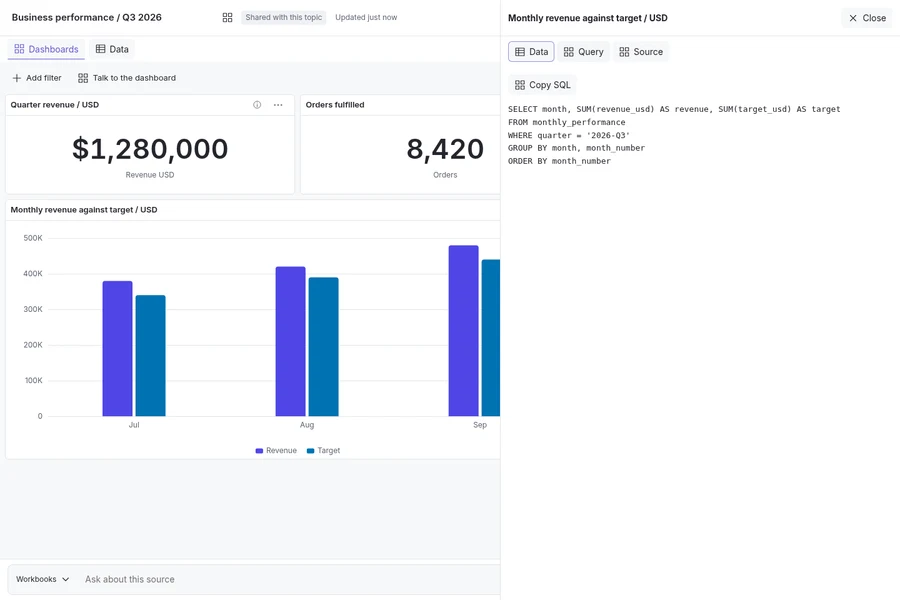The width and height of the screenshot is (900, 600).
Task: Click the WHERE quarter SQL line
Action: click(569, 136)
